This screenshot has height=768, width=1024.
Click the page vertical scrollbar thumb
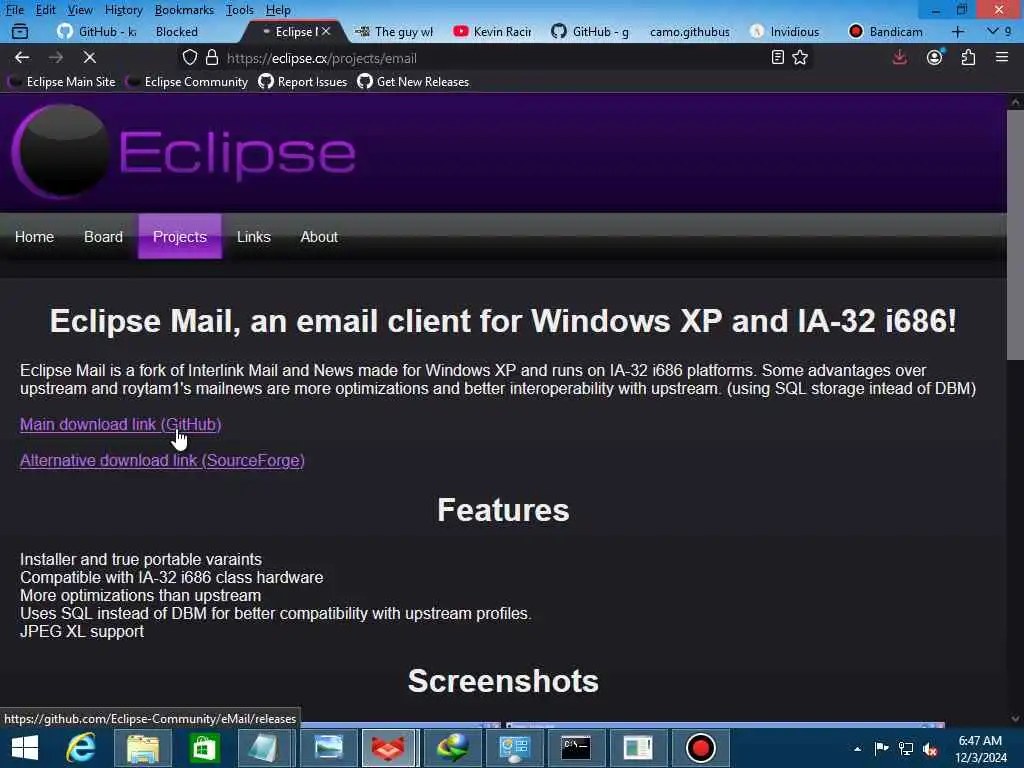point(1015,234)
